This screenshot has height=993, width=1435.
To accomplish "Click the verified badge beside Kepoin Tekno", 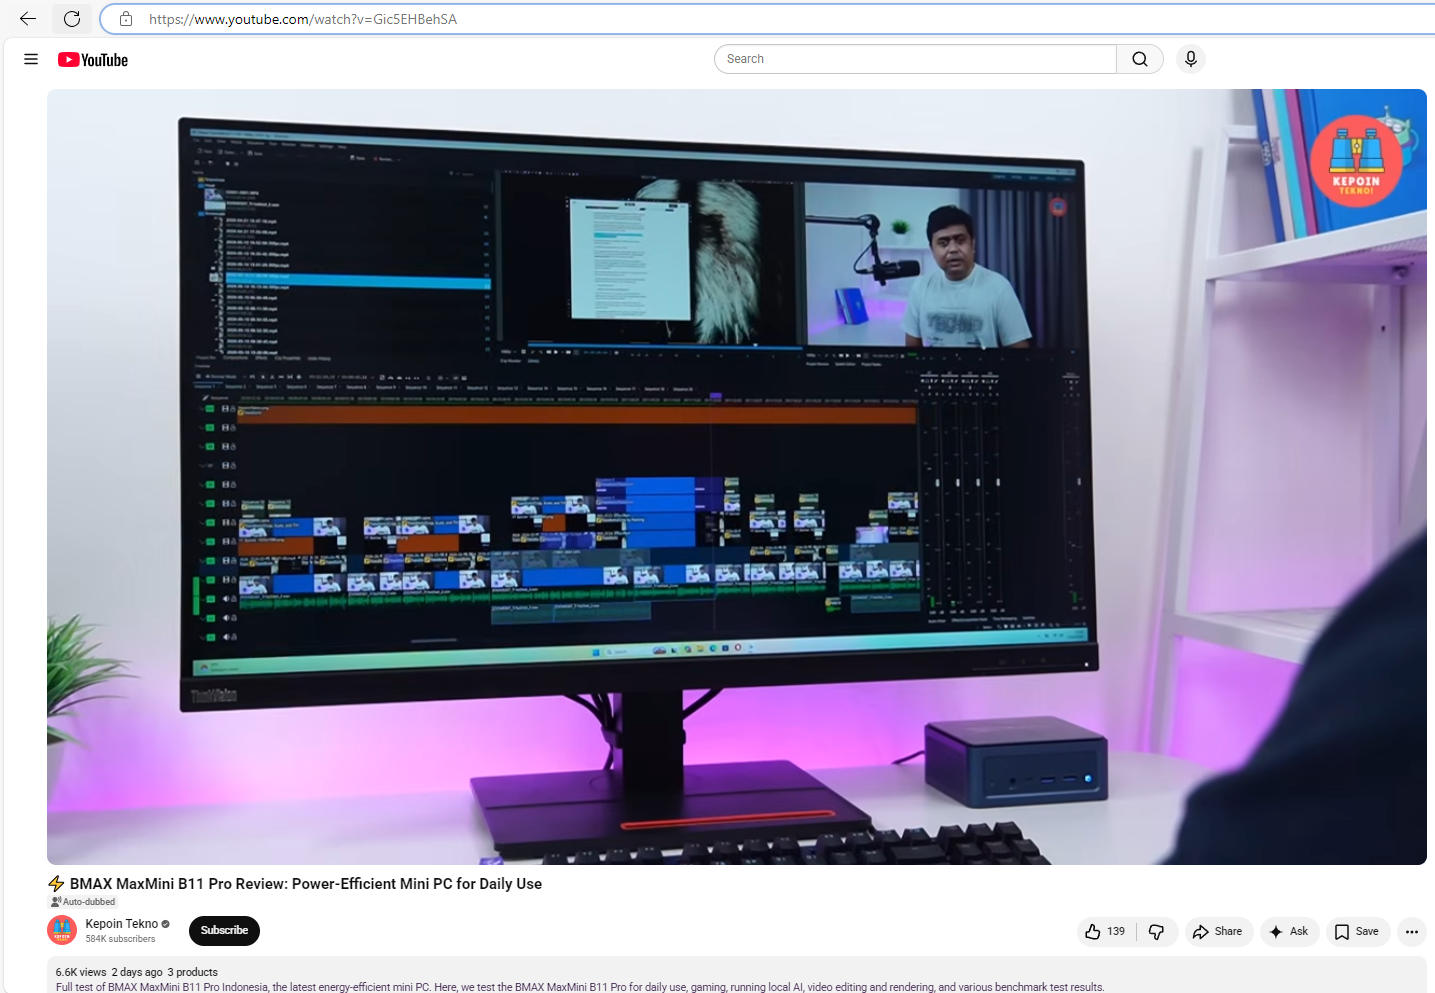I will coord(166,924).
